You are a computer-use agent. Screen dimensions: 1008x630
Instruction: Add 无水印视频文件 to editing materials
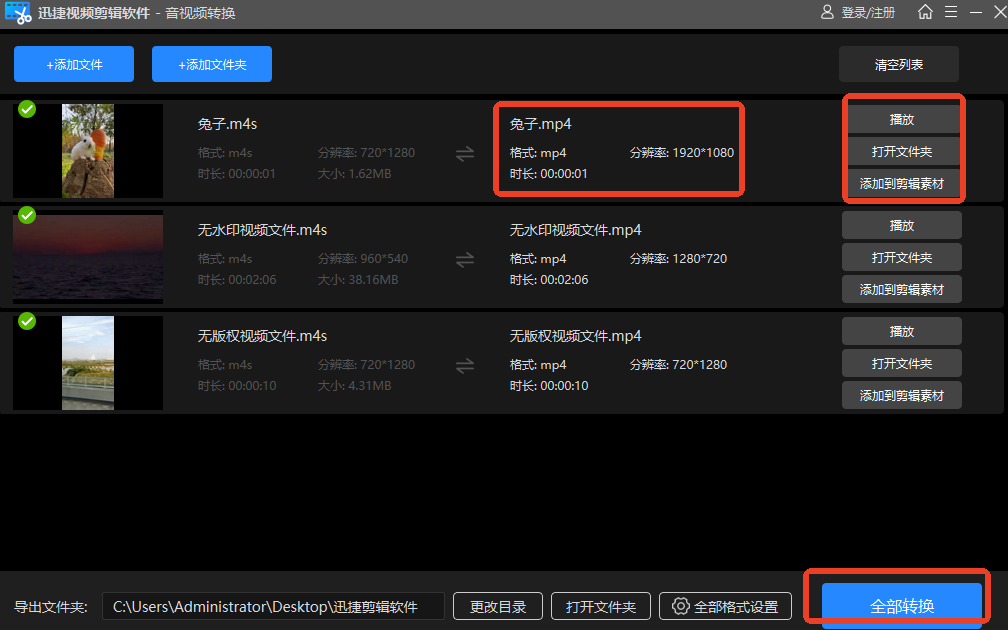click(x=901, y=289)
